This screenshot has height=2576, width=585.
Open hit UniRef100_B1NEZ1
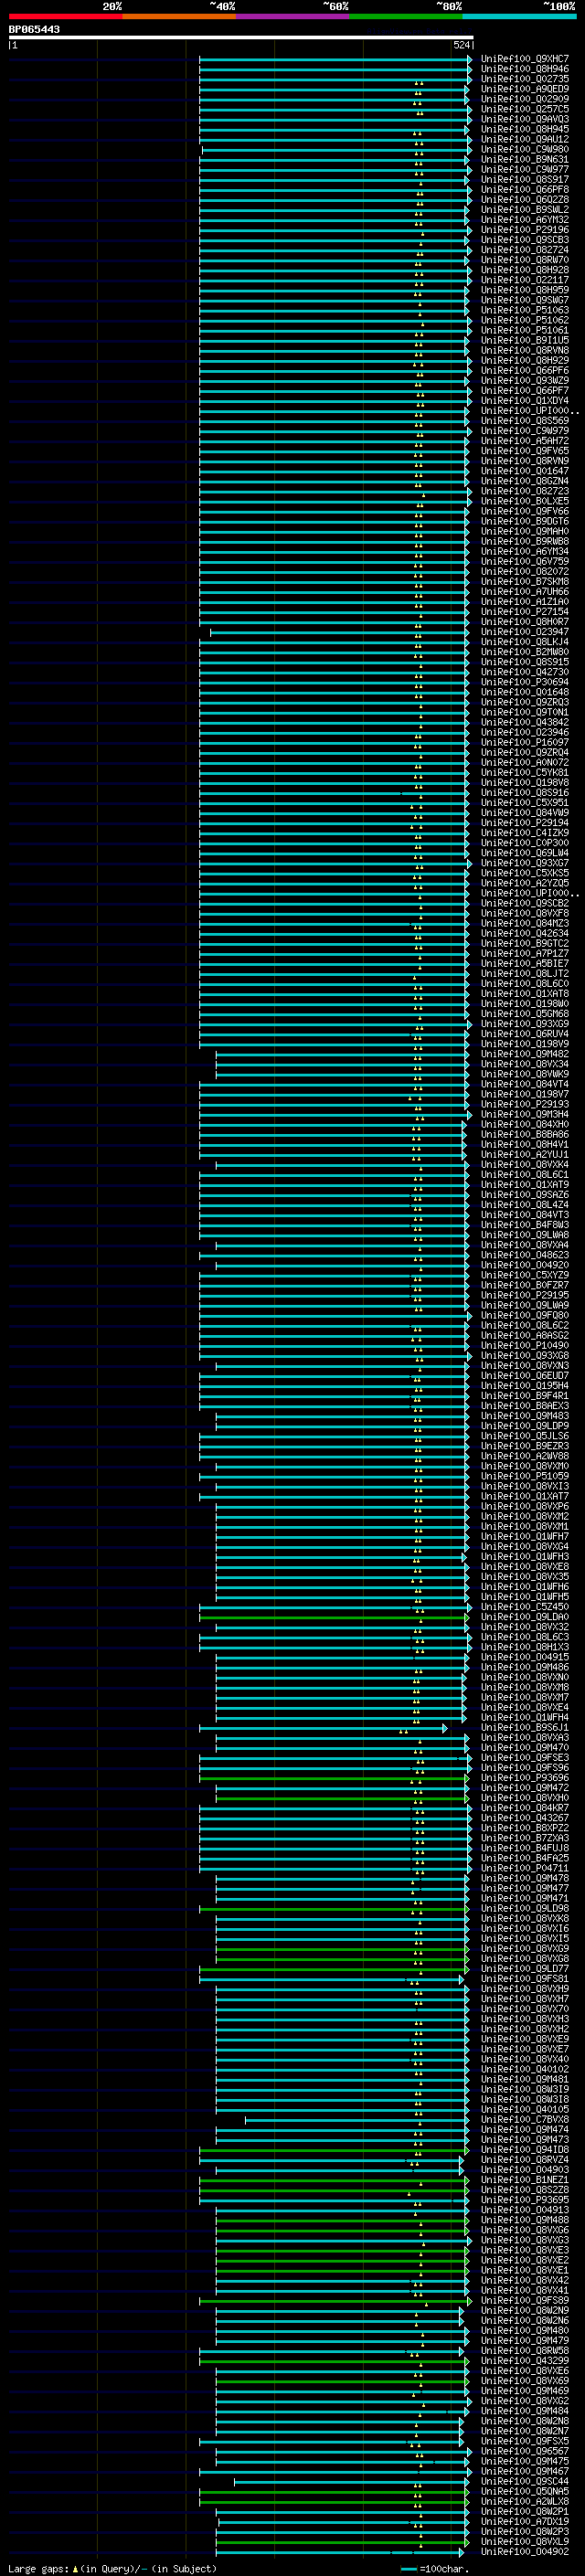[x=525, y=2179]
